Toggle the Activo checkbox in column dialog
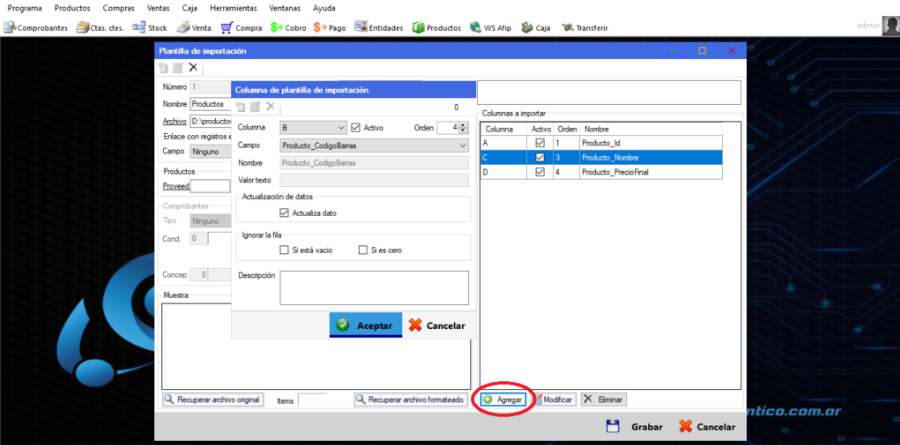 tap(356, 128)
